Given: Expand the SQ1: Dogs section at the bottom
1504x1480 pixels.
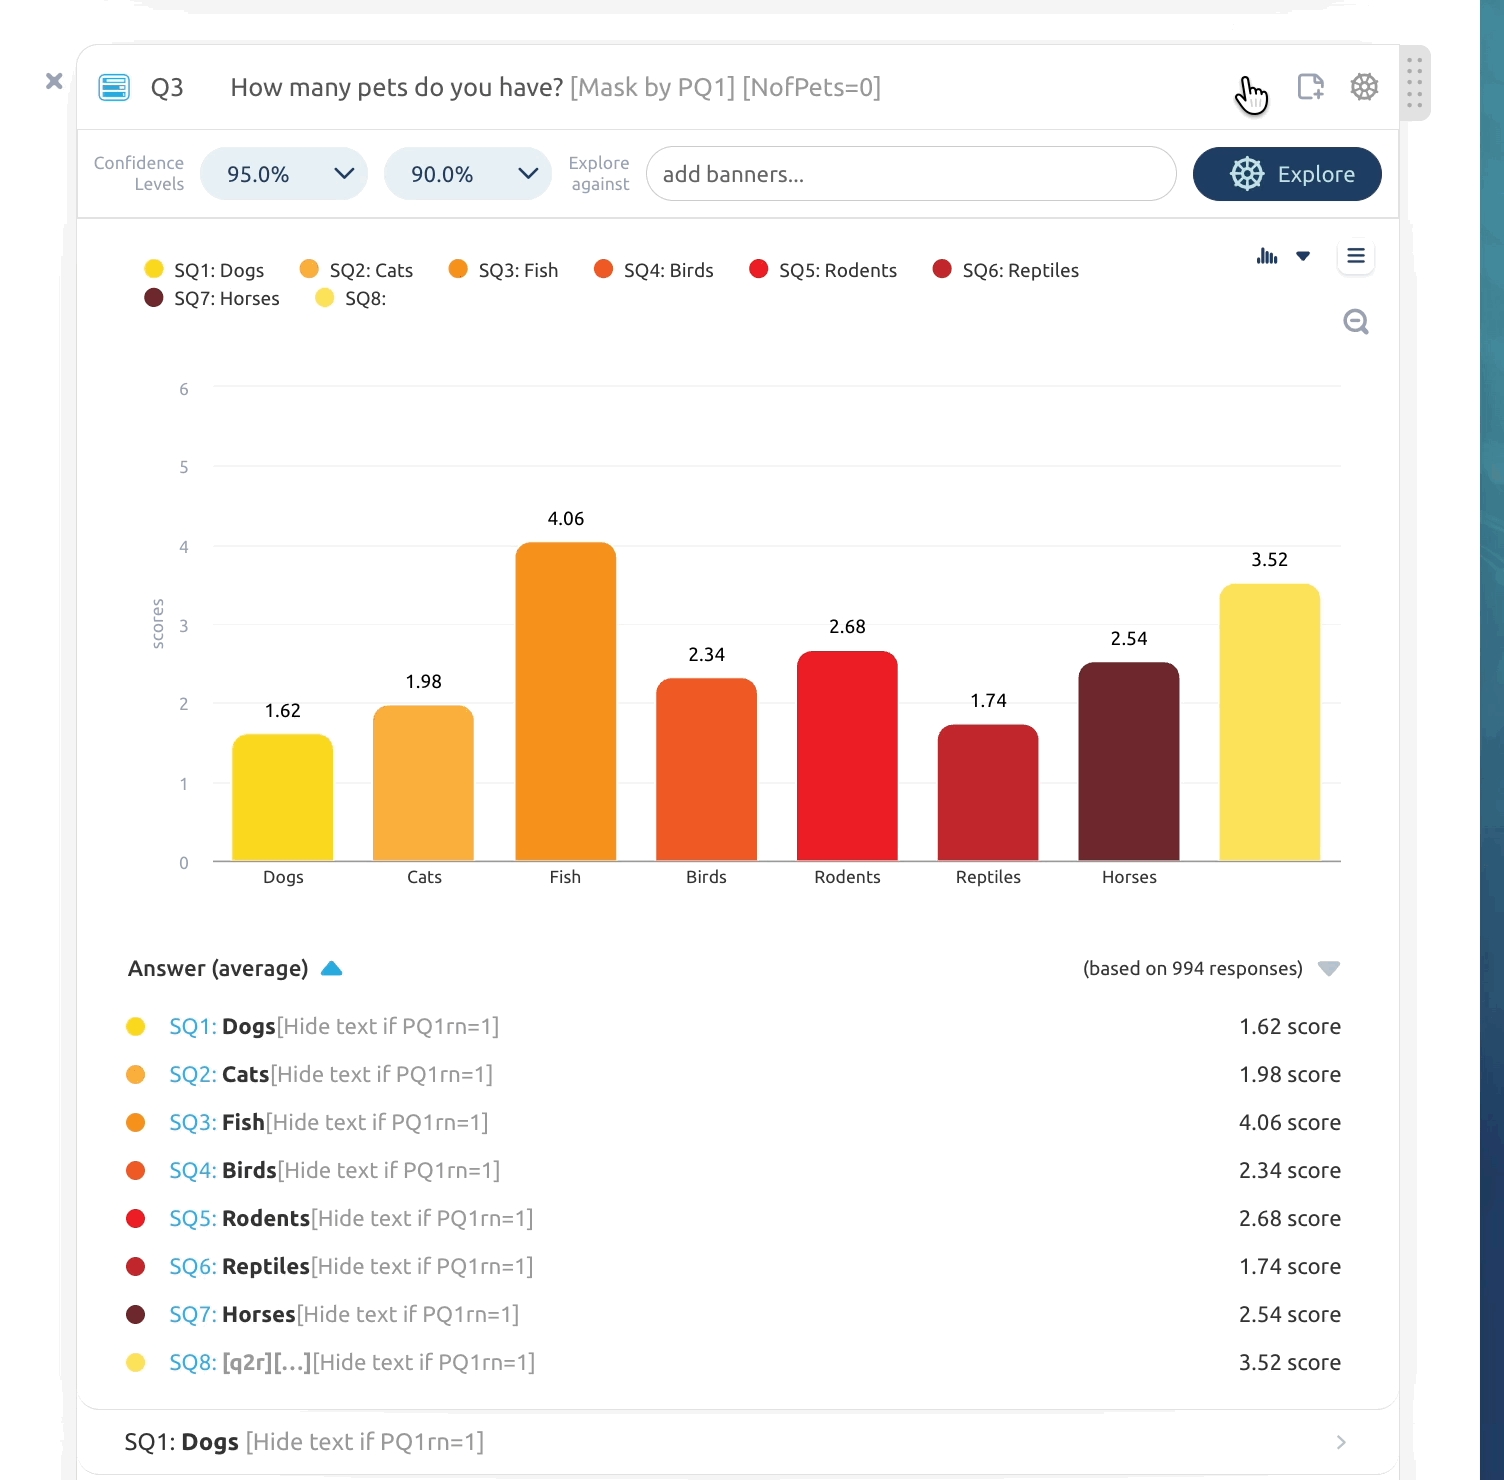Looking at the screenshot, I should click(x=737, y=1442).
